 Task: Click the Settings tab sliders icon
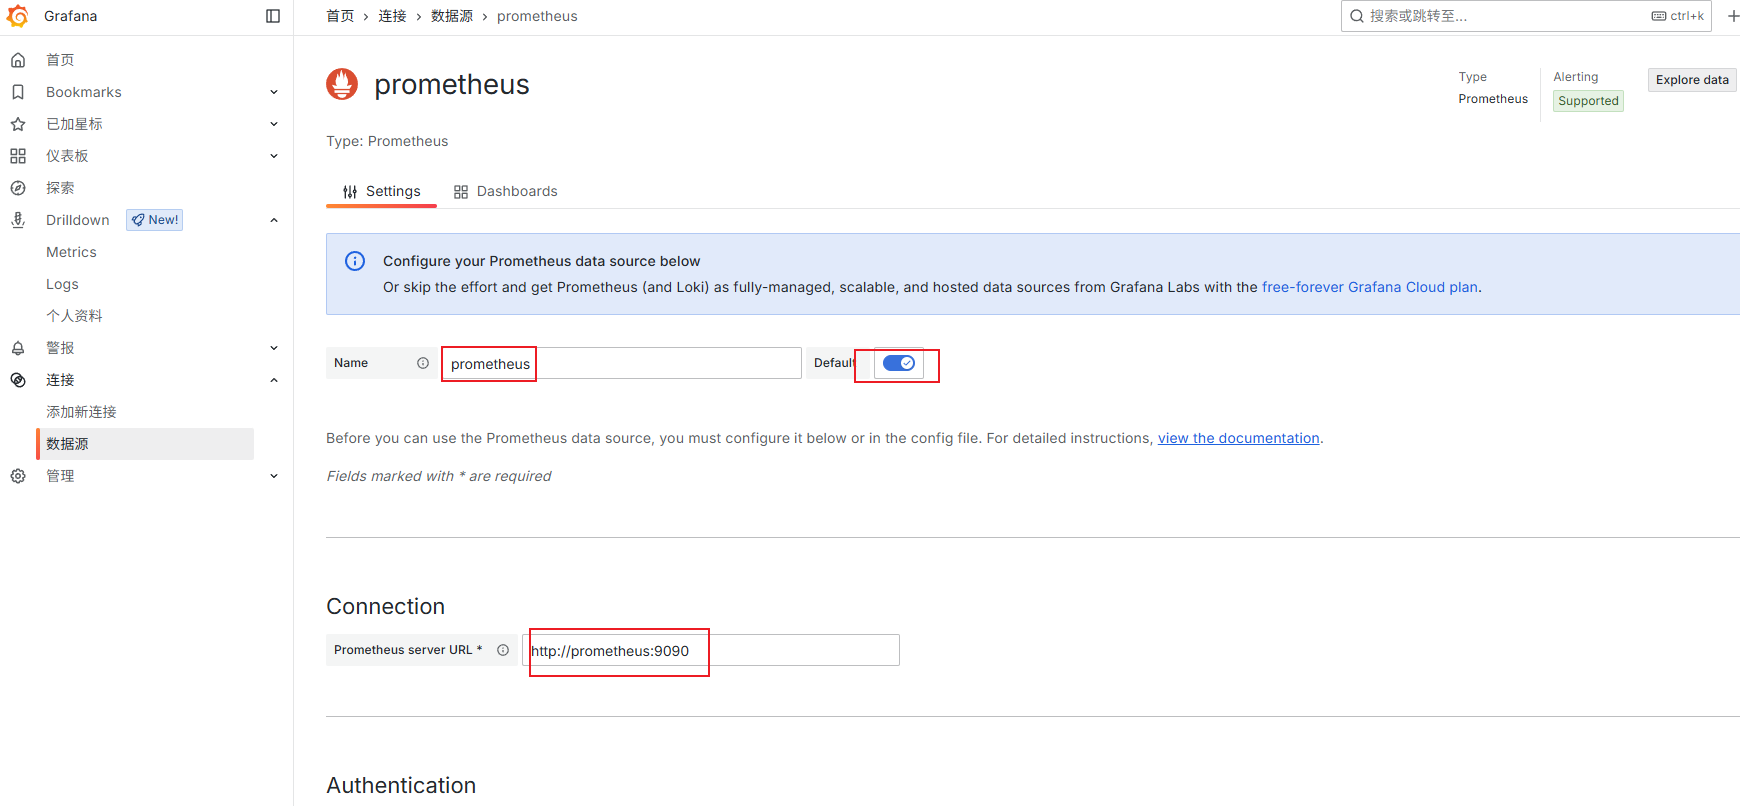coord(350,192)
